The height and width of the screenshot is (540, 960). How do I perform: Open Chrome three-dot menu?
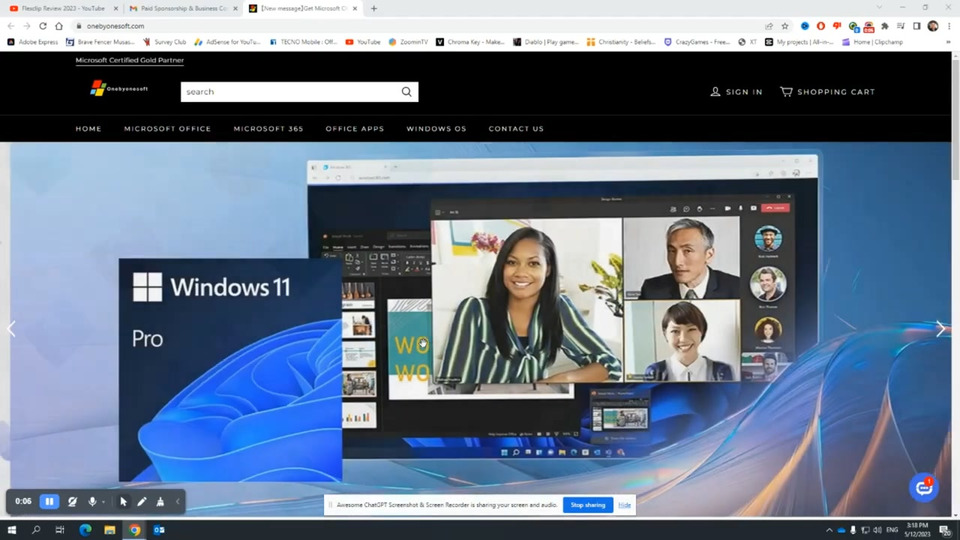pos(949,26)
